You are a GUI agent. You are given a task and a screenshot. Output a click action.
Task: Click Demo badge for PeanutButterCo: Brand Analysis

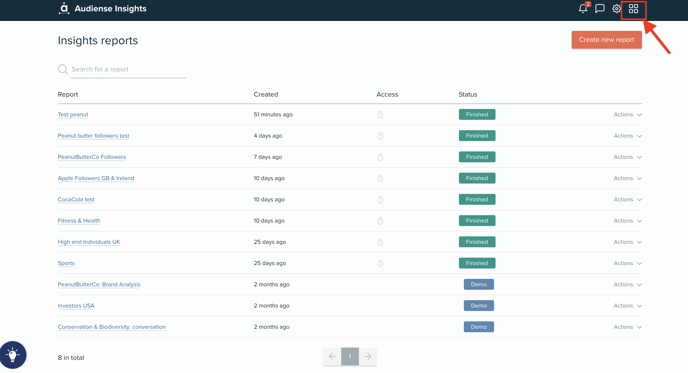(479, 284)
